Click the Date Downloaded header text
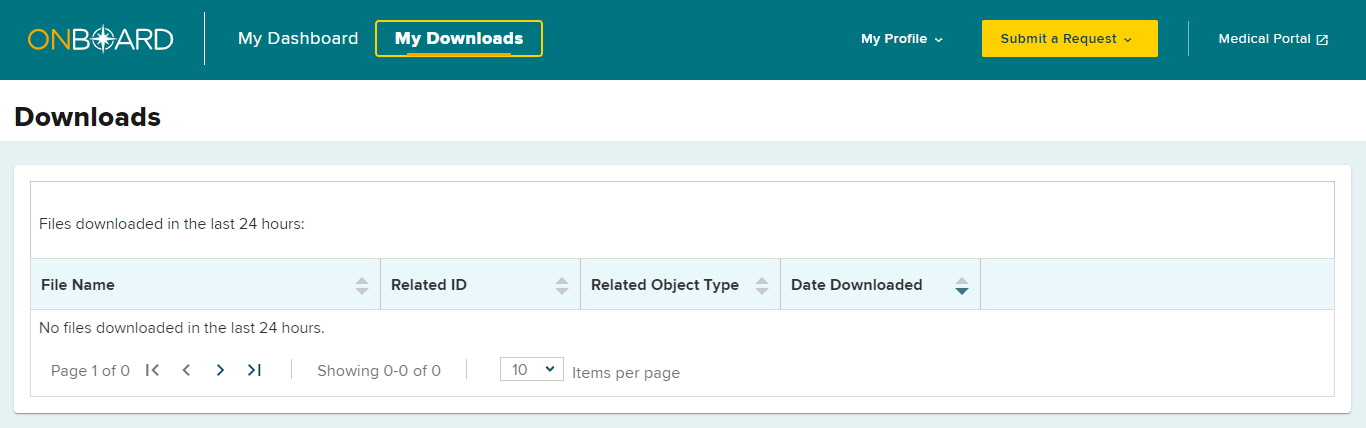1366x428 pixels. coord(856,285)
